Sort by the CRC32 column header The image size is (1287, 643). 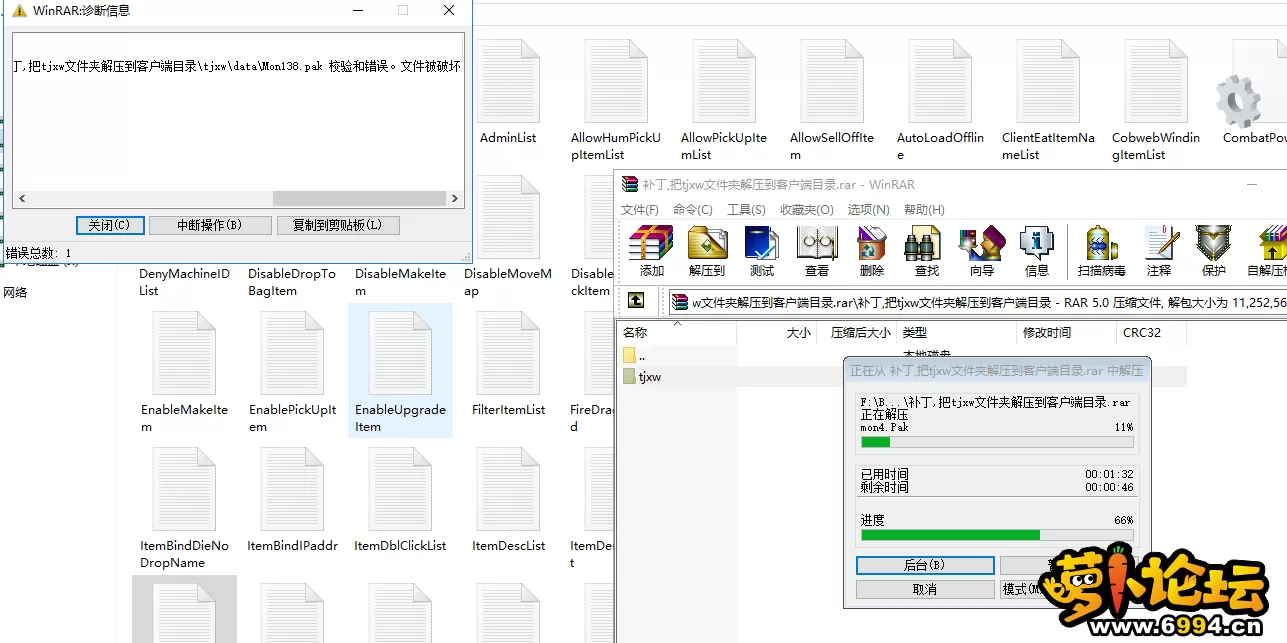click(1152, 332)
